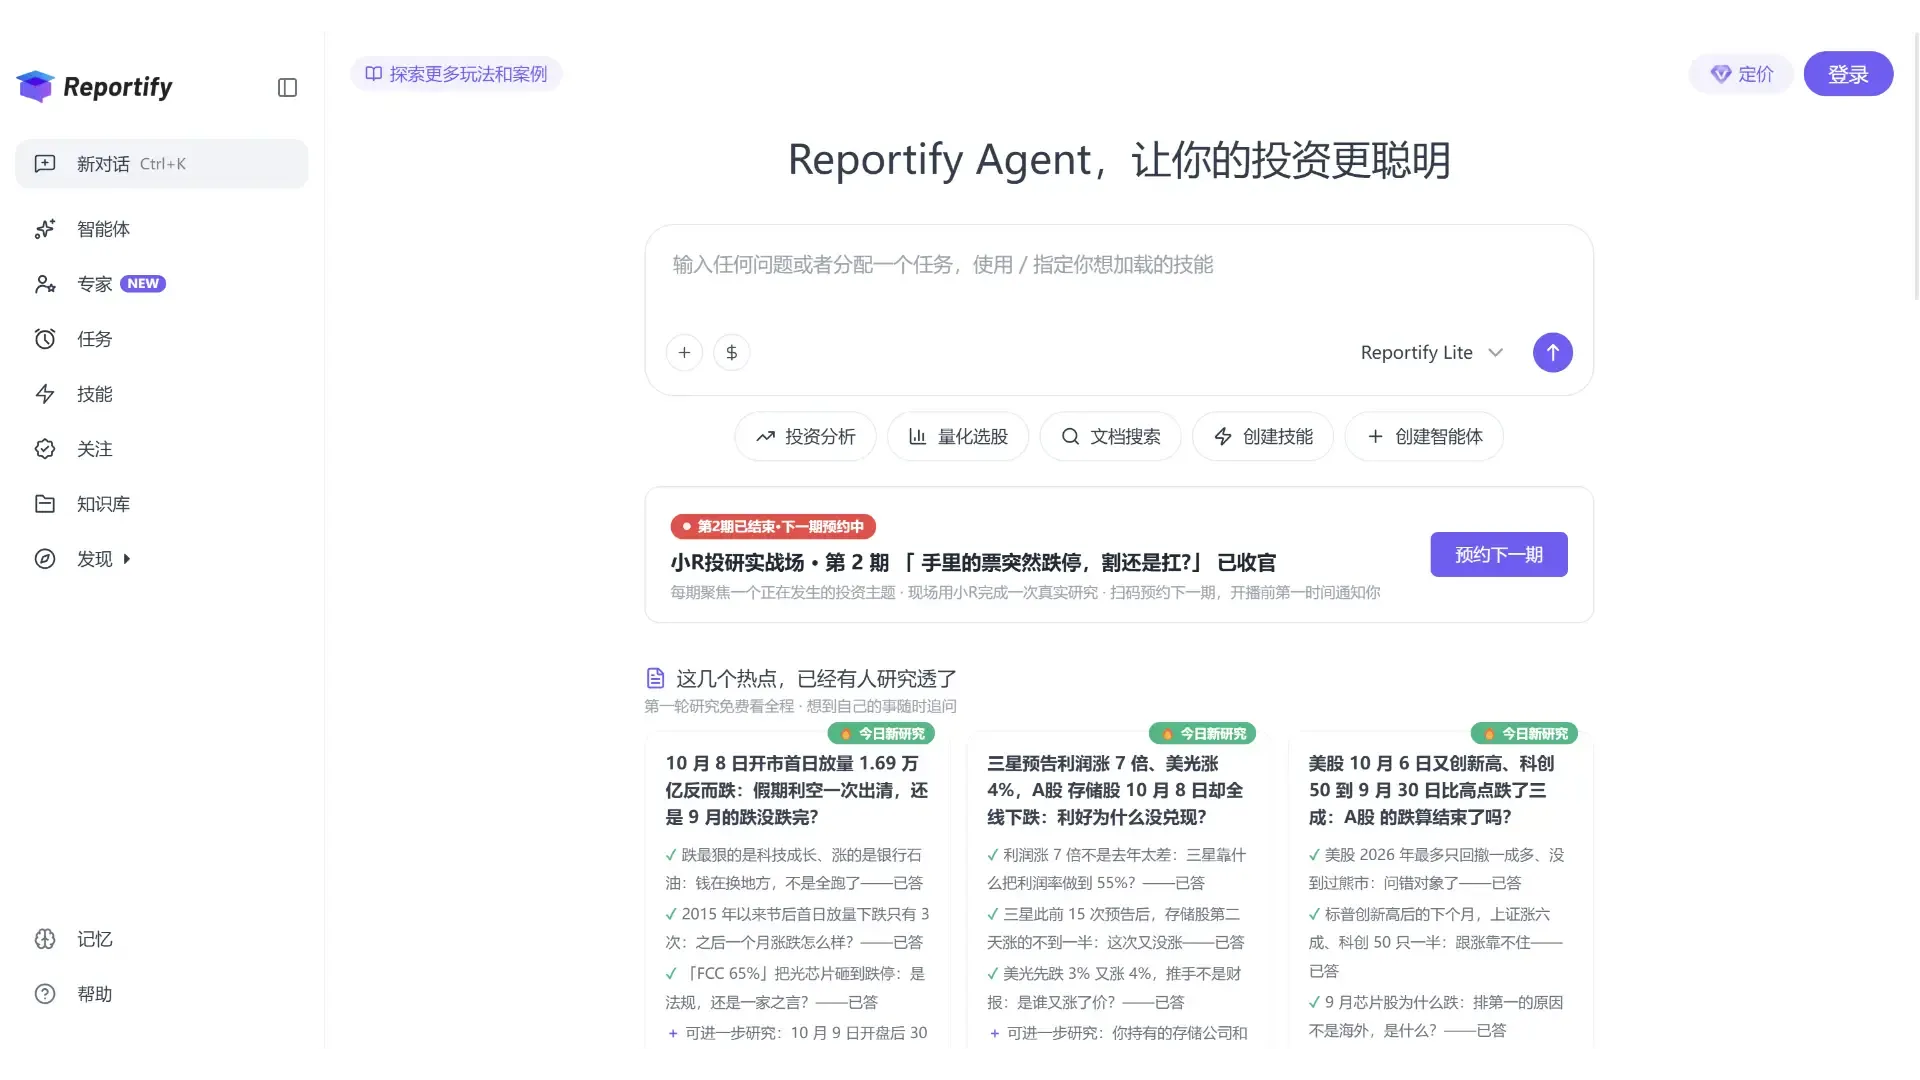This screenshot has height=1080, width=1920.
Task: Click the 发现 compass icon
Action: pos(45,559)
